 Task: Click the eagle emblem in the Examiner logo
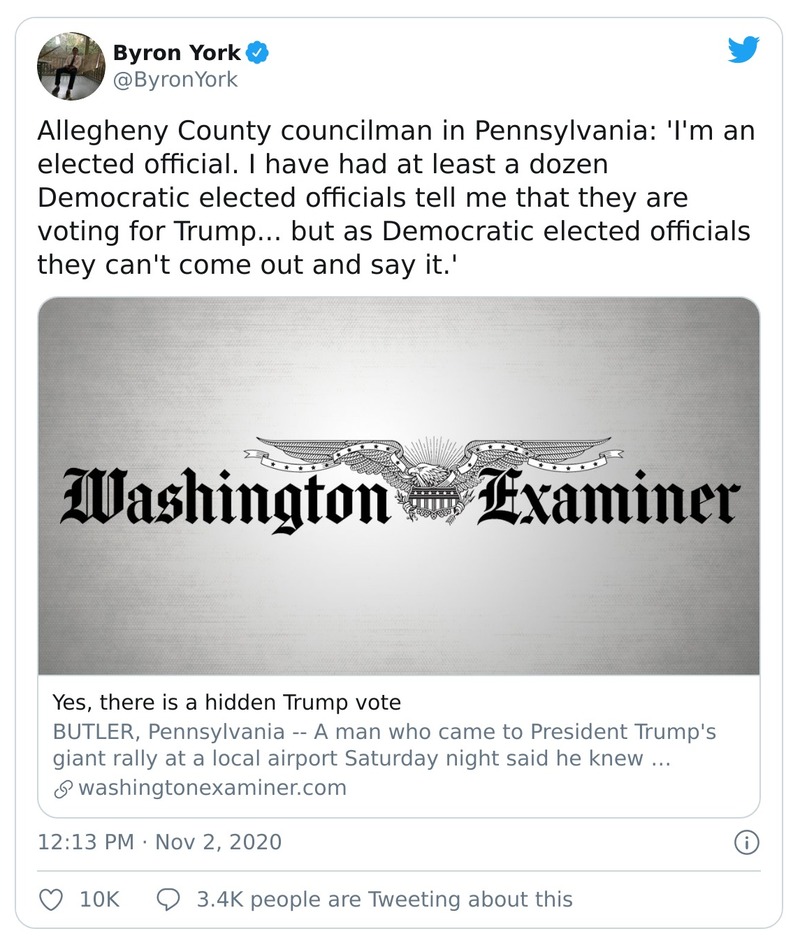433,489
